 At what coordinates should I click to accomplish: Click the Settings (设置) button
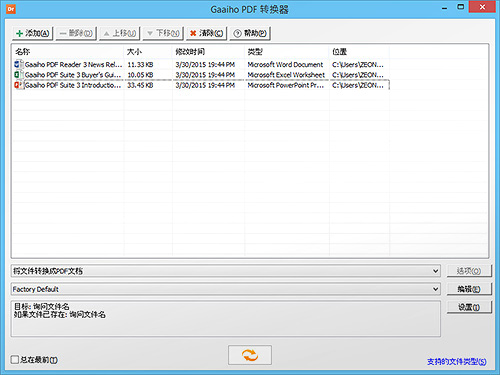[469, 307]
